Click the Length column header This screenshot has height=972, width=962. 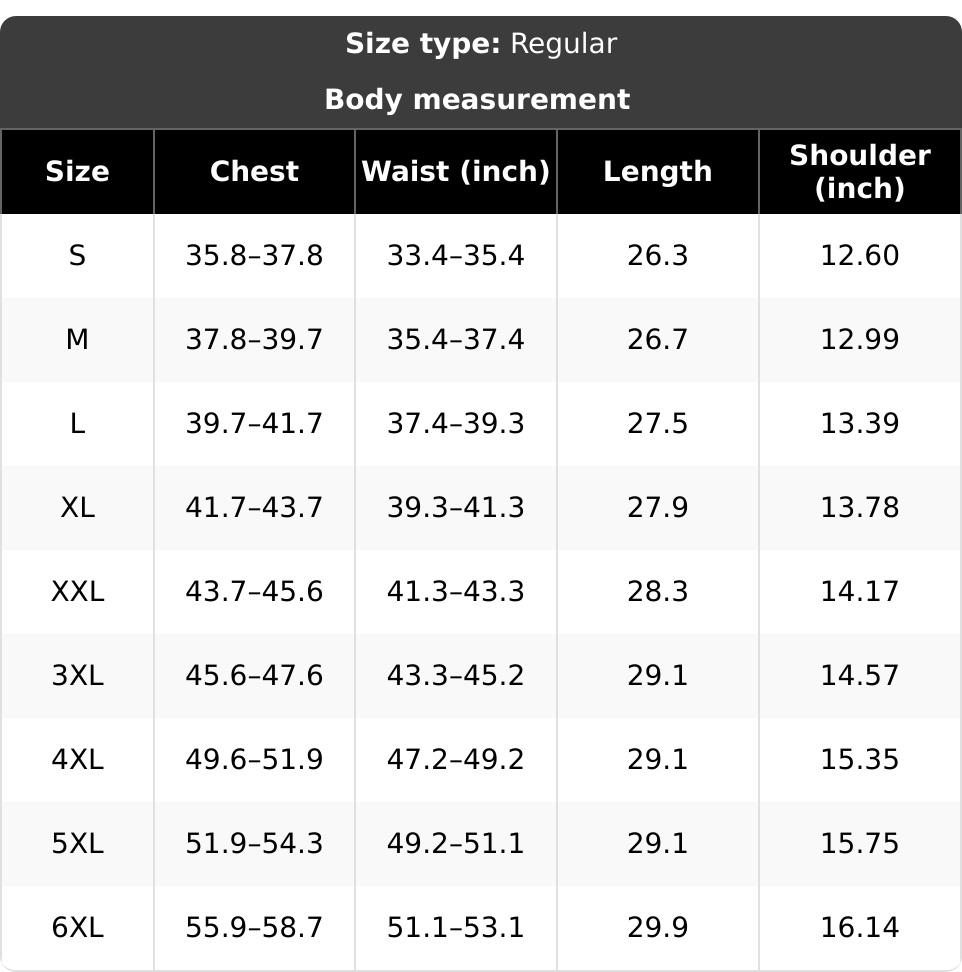point(658,172)
